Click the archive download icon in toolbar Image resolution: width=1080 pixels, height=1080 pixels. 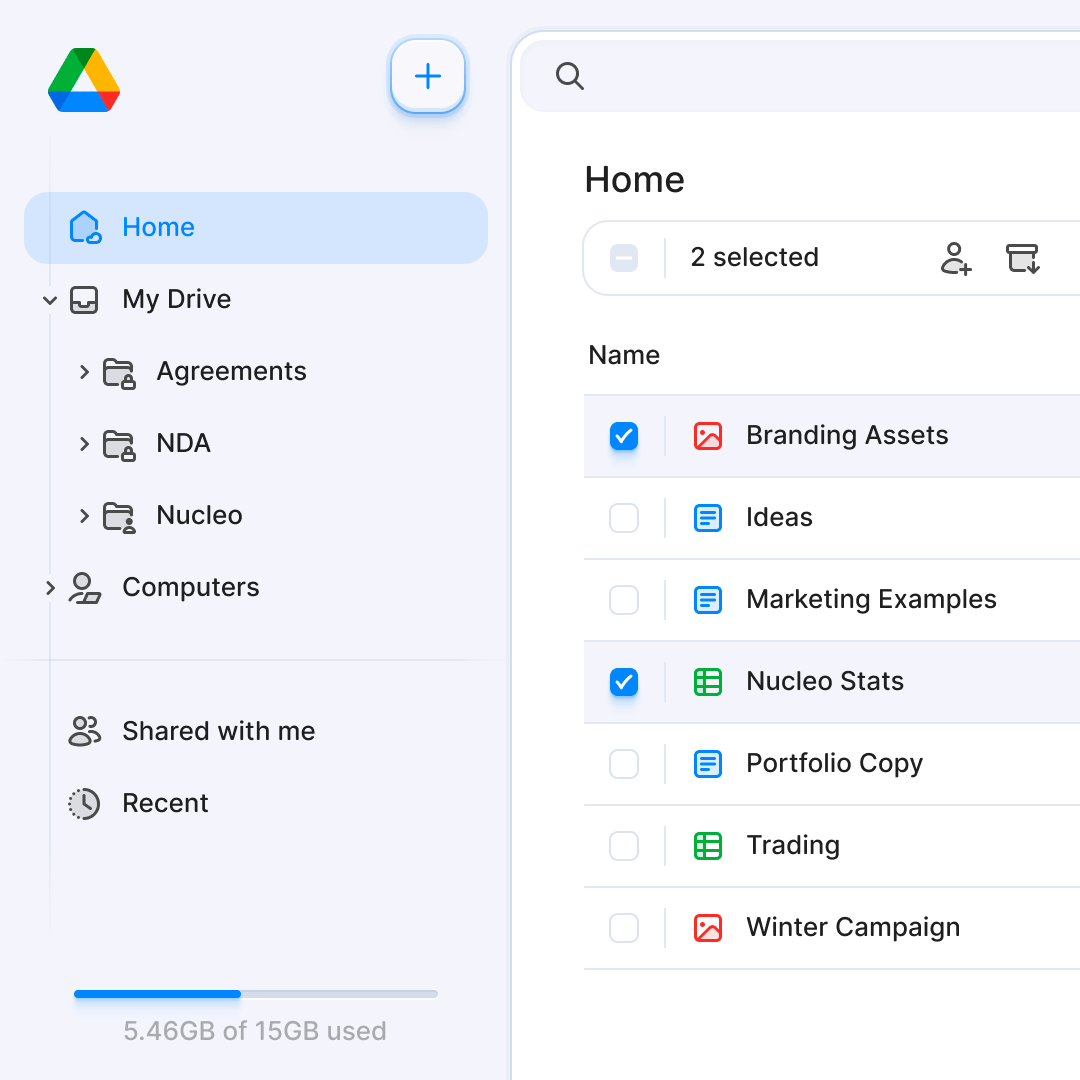(x=1022, y=258)
